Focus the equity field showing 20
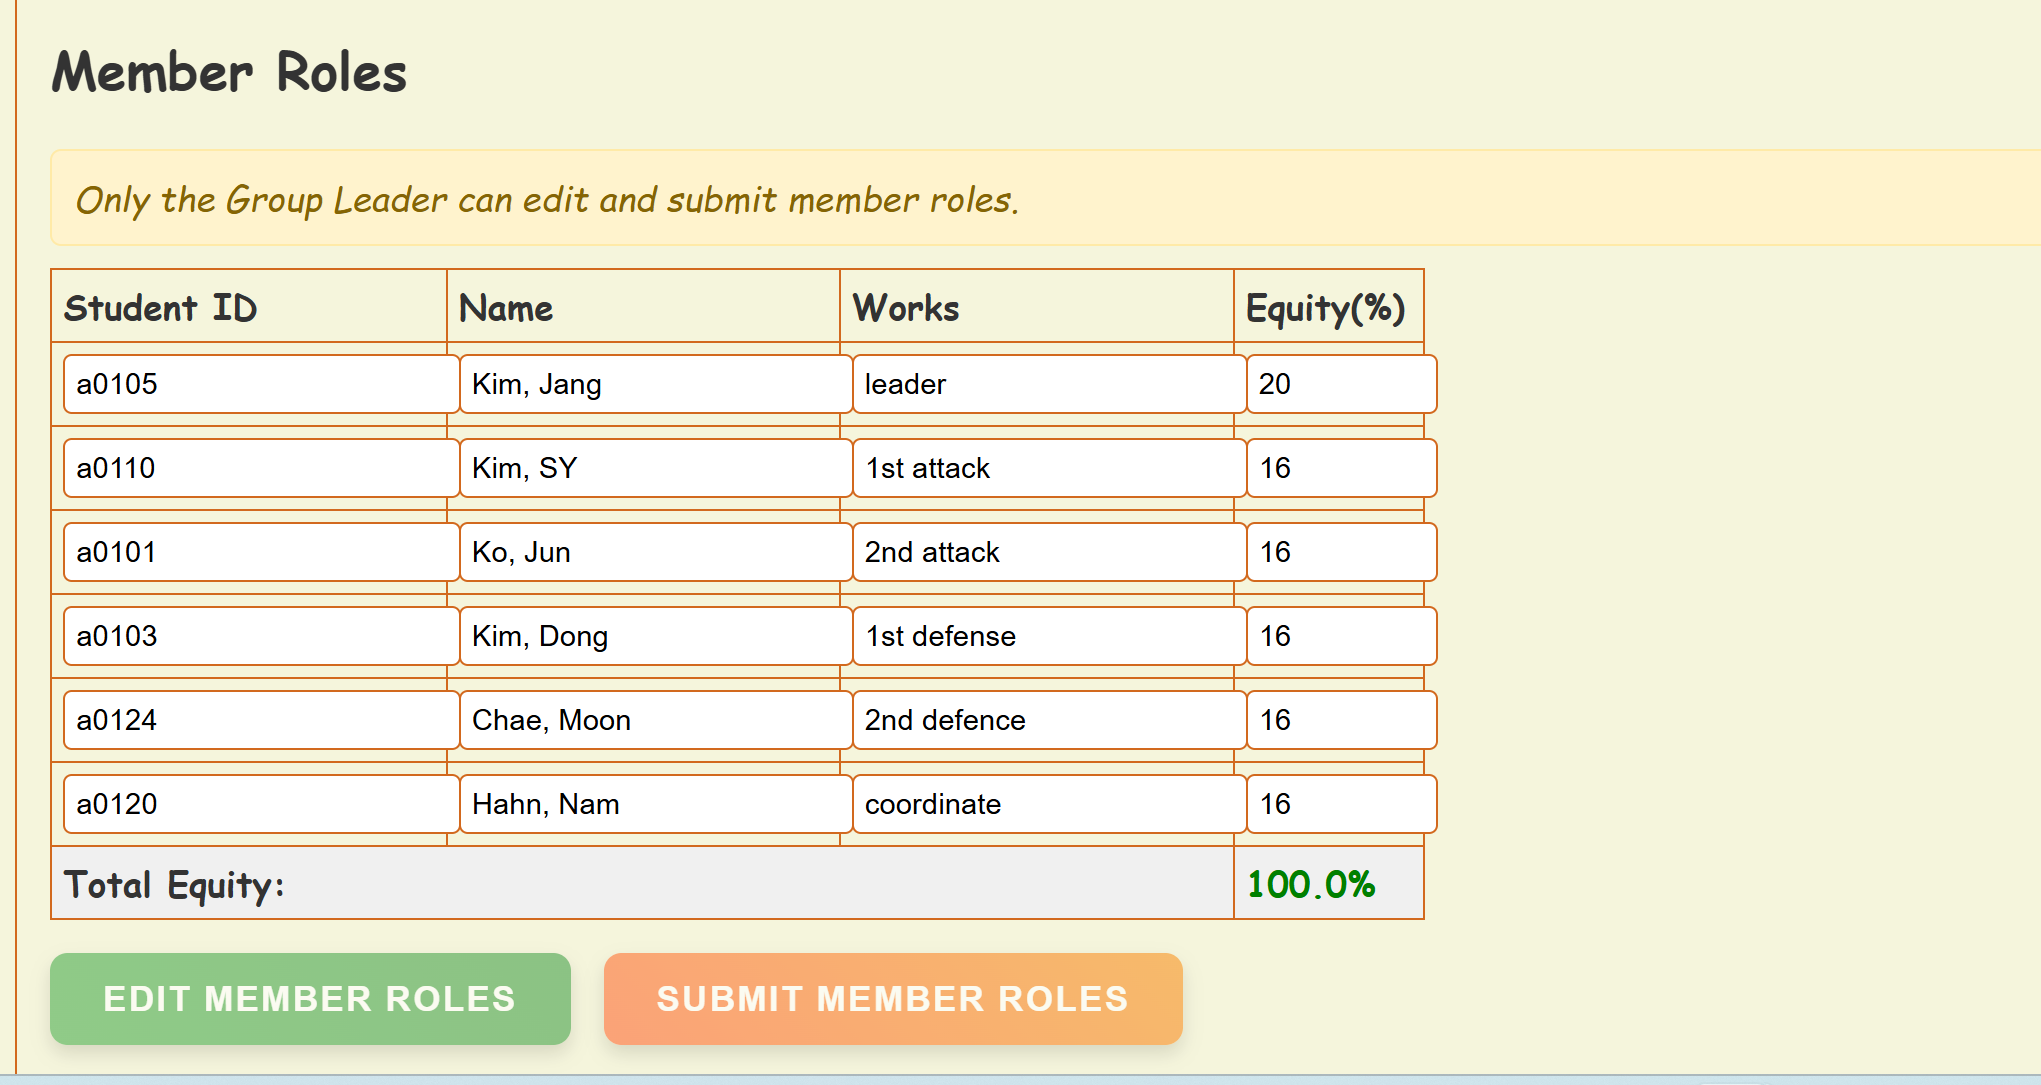This screenshot has width=2041, height=1085. pyautogui.click(x=1340, y=384)
